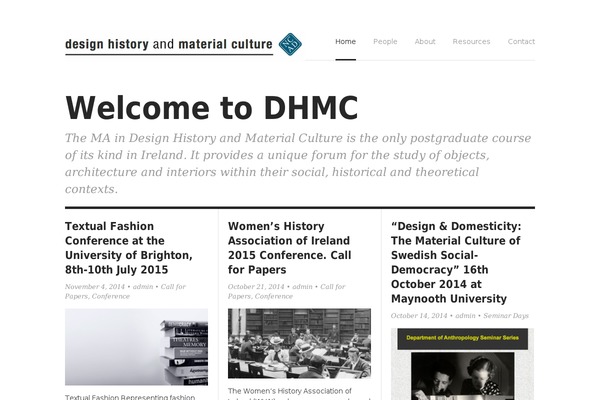
Task: Go to the People page
Action: 385,41
